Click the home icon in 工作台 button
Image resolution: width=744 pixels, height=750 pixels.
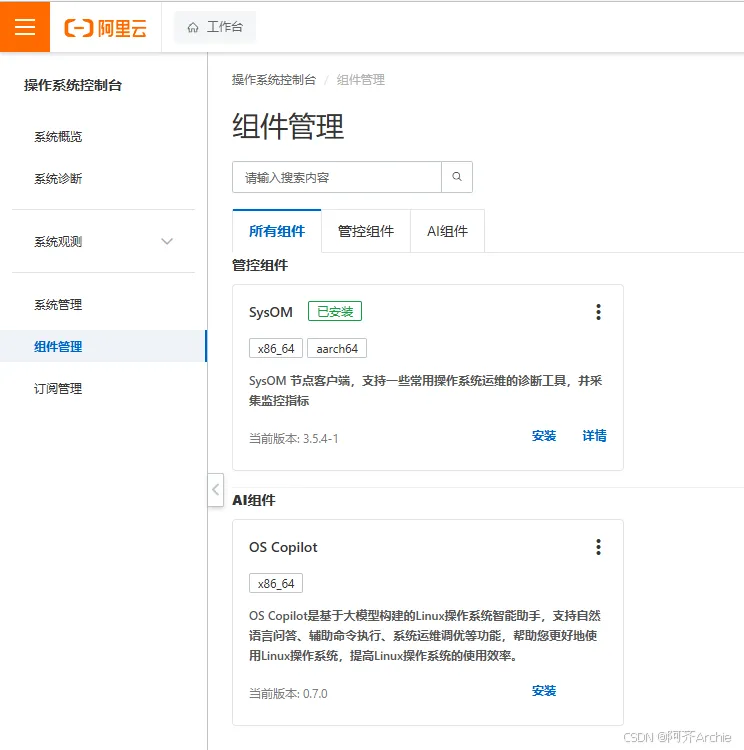(193, 27)
